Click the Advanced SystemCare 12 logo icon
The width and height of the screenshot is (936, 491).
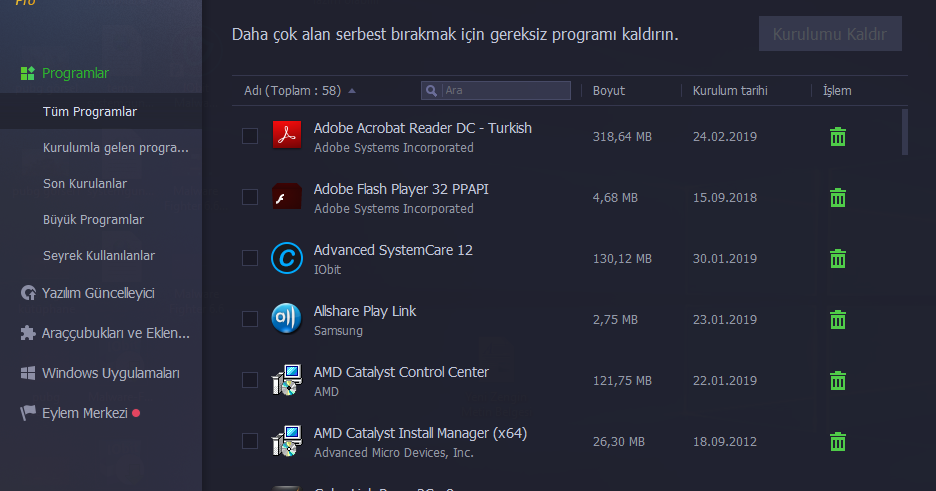coord(287,258)
